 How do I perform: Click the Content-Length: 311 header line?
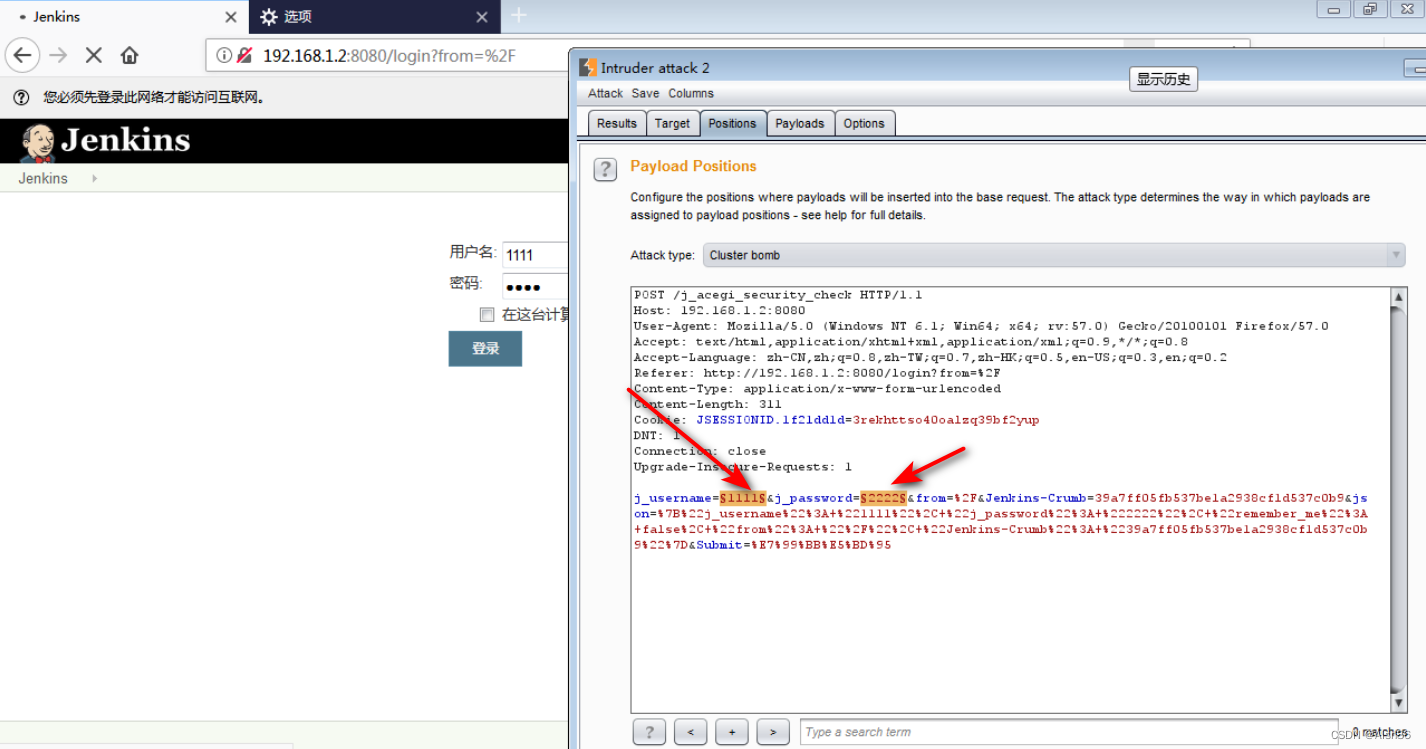point(708,404)
